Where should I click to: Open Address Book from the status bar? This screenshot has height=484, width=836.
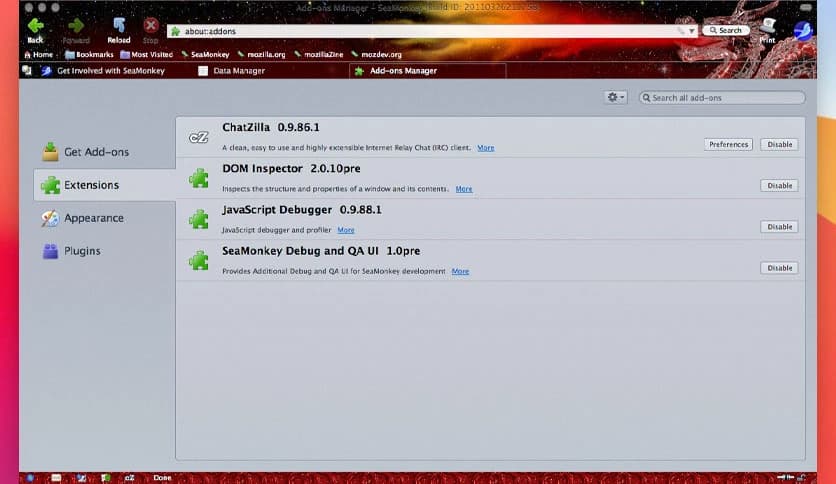(x=105, y=478)
